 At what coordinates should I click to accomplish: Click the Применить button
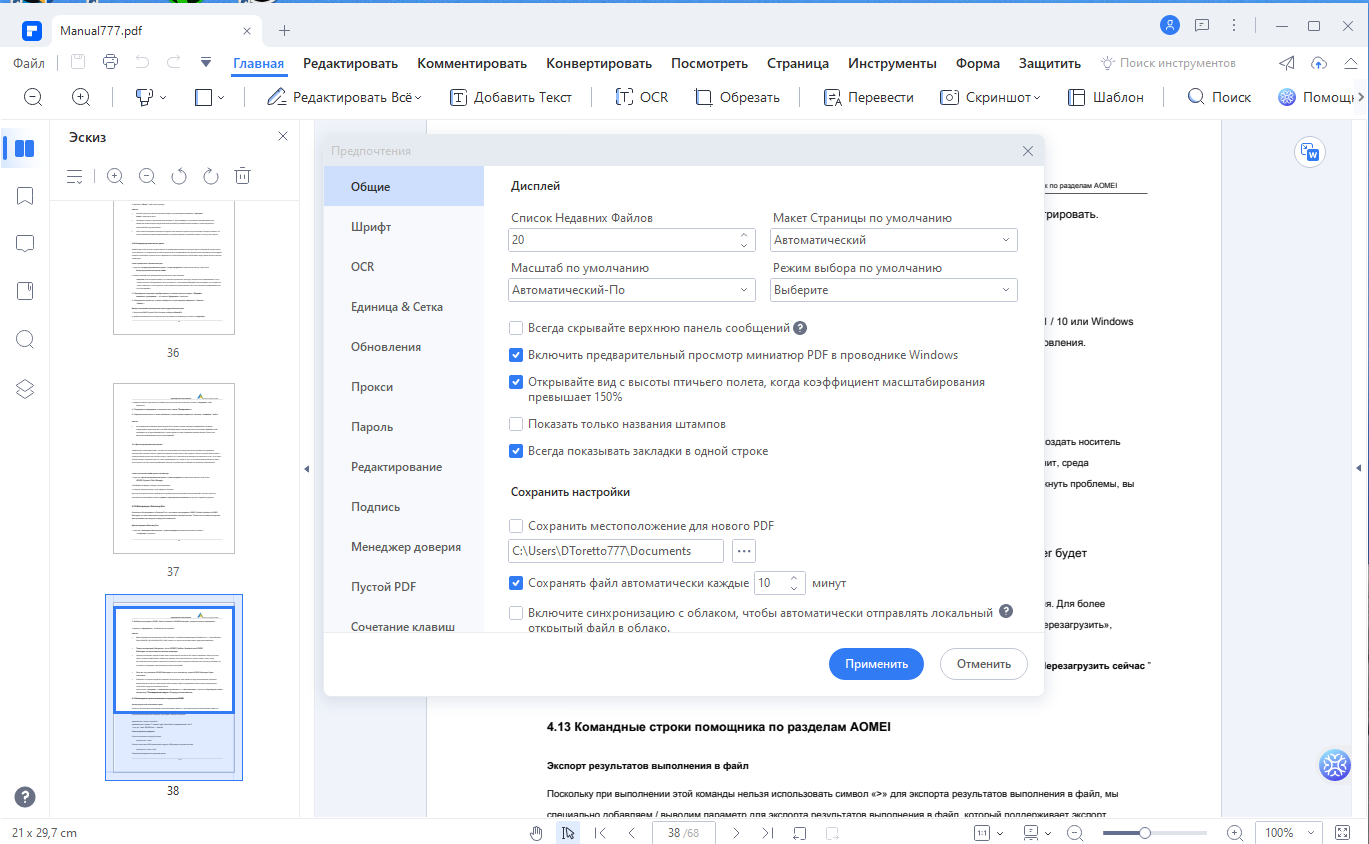point(876,664)
